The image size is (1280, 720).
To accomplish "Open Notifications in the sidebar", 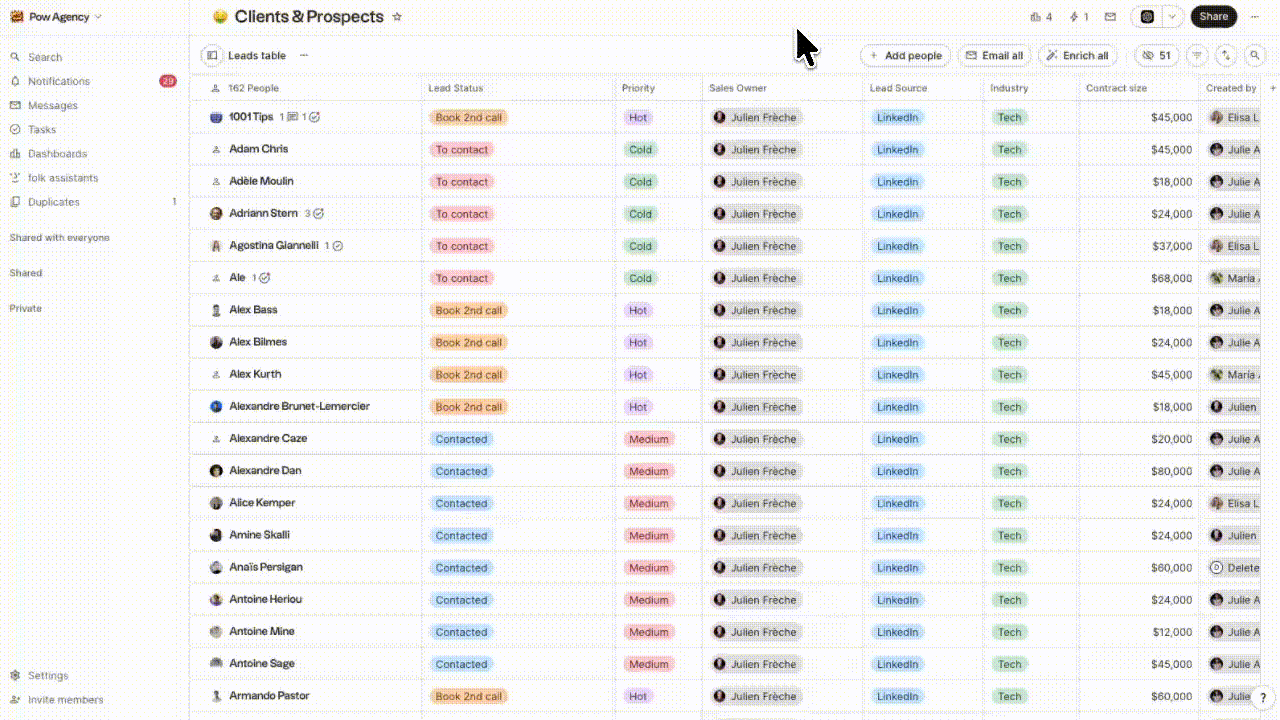I will (x=59, y=81).
